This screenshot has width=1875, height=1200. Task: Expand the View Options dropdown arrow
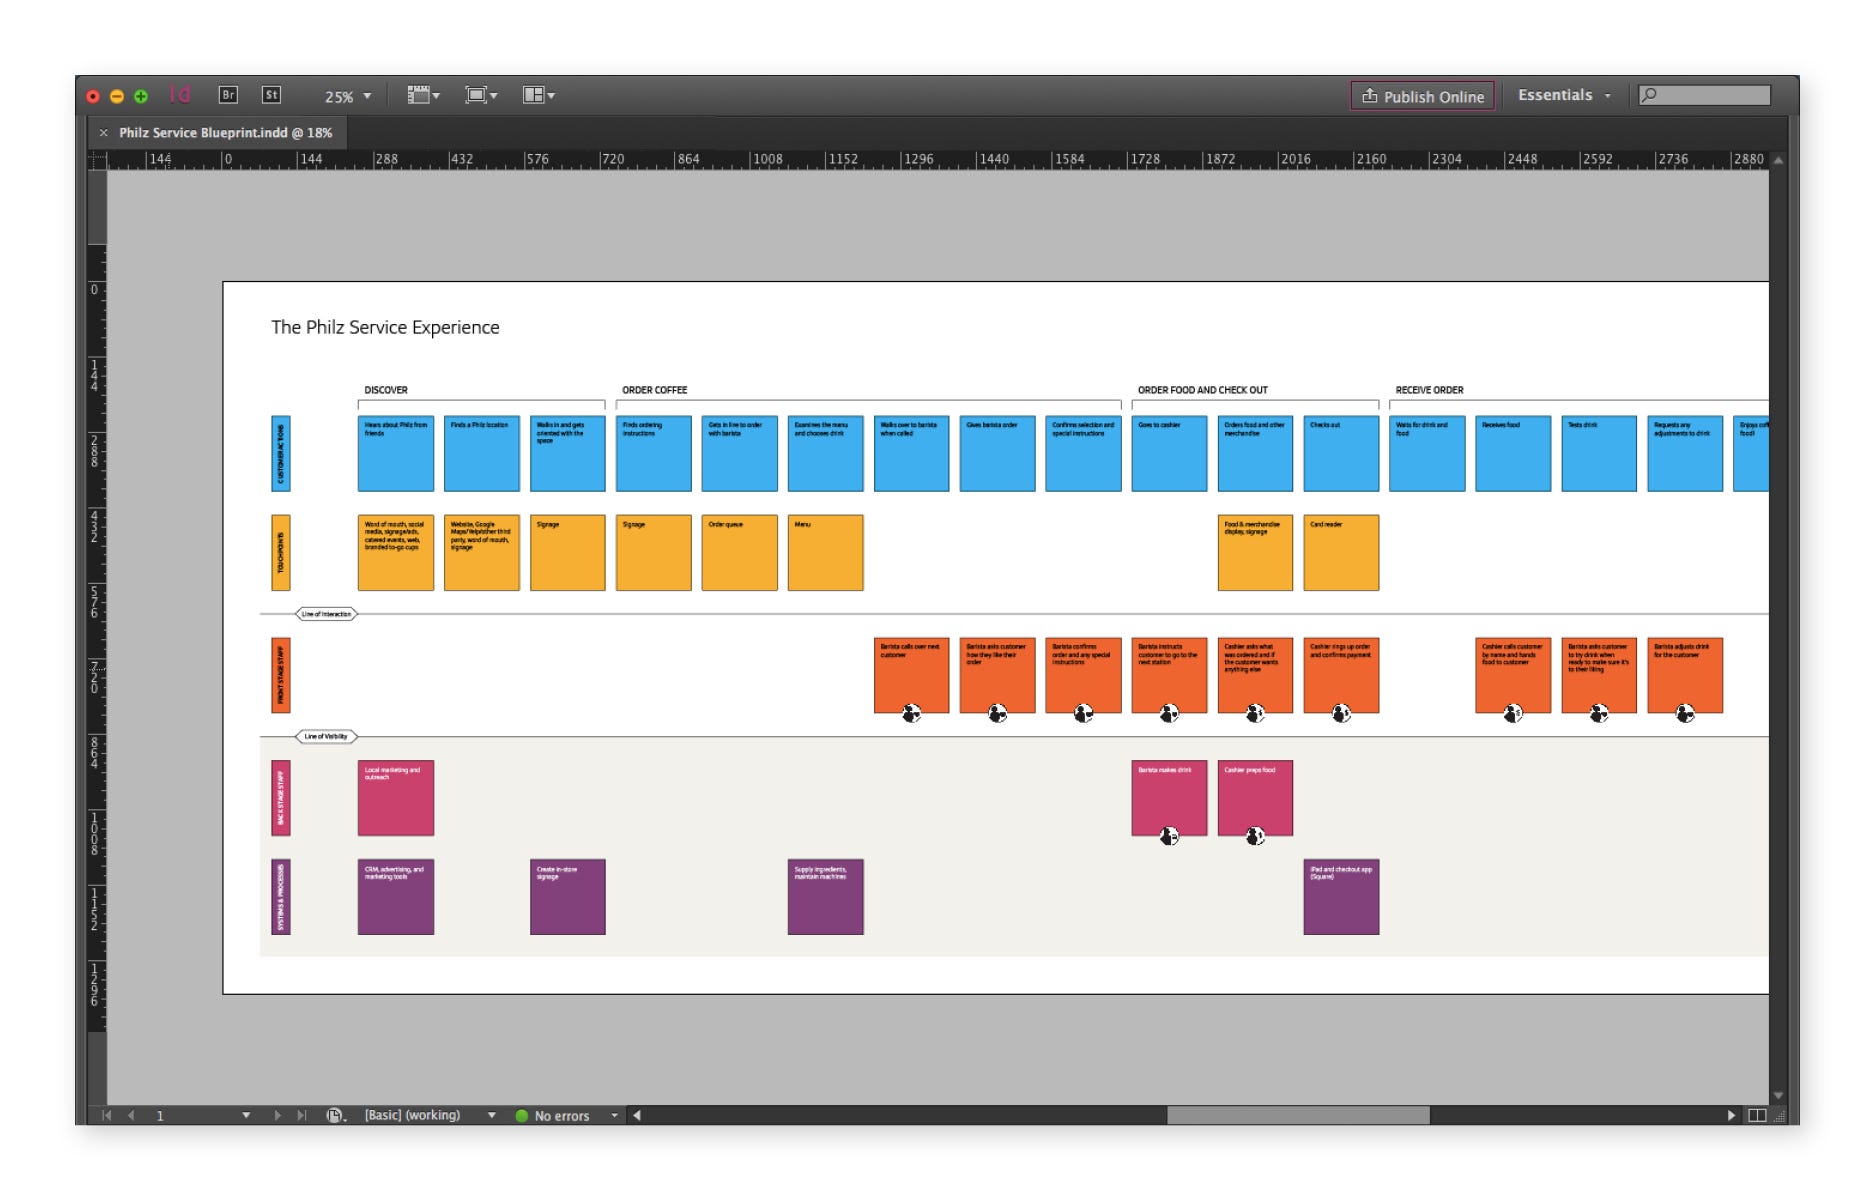[436, 96]
